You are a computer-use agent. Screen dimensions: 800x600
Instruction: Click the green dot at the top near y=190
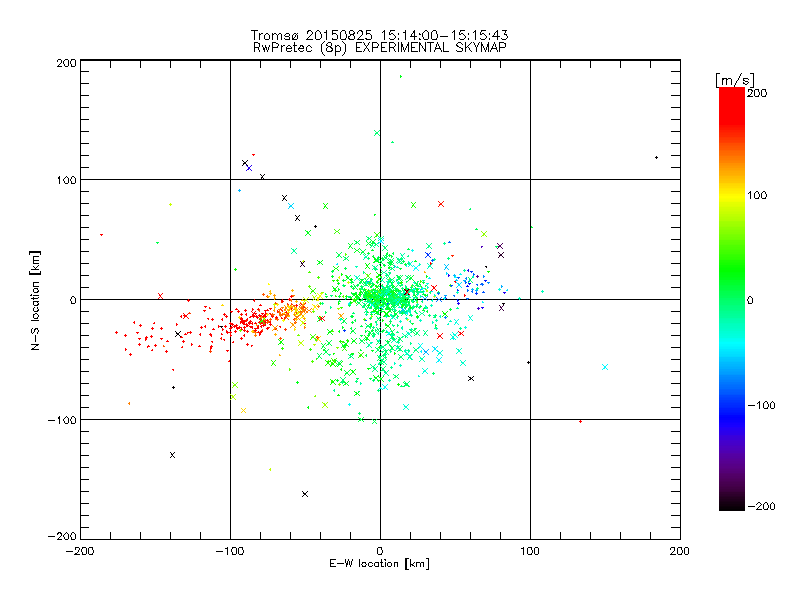coord(401,77)
